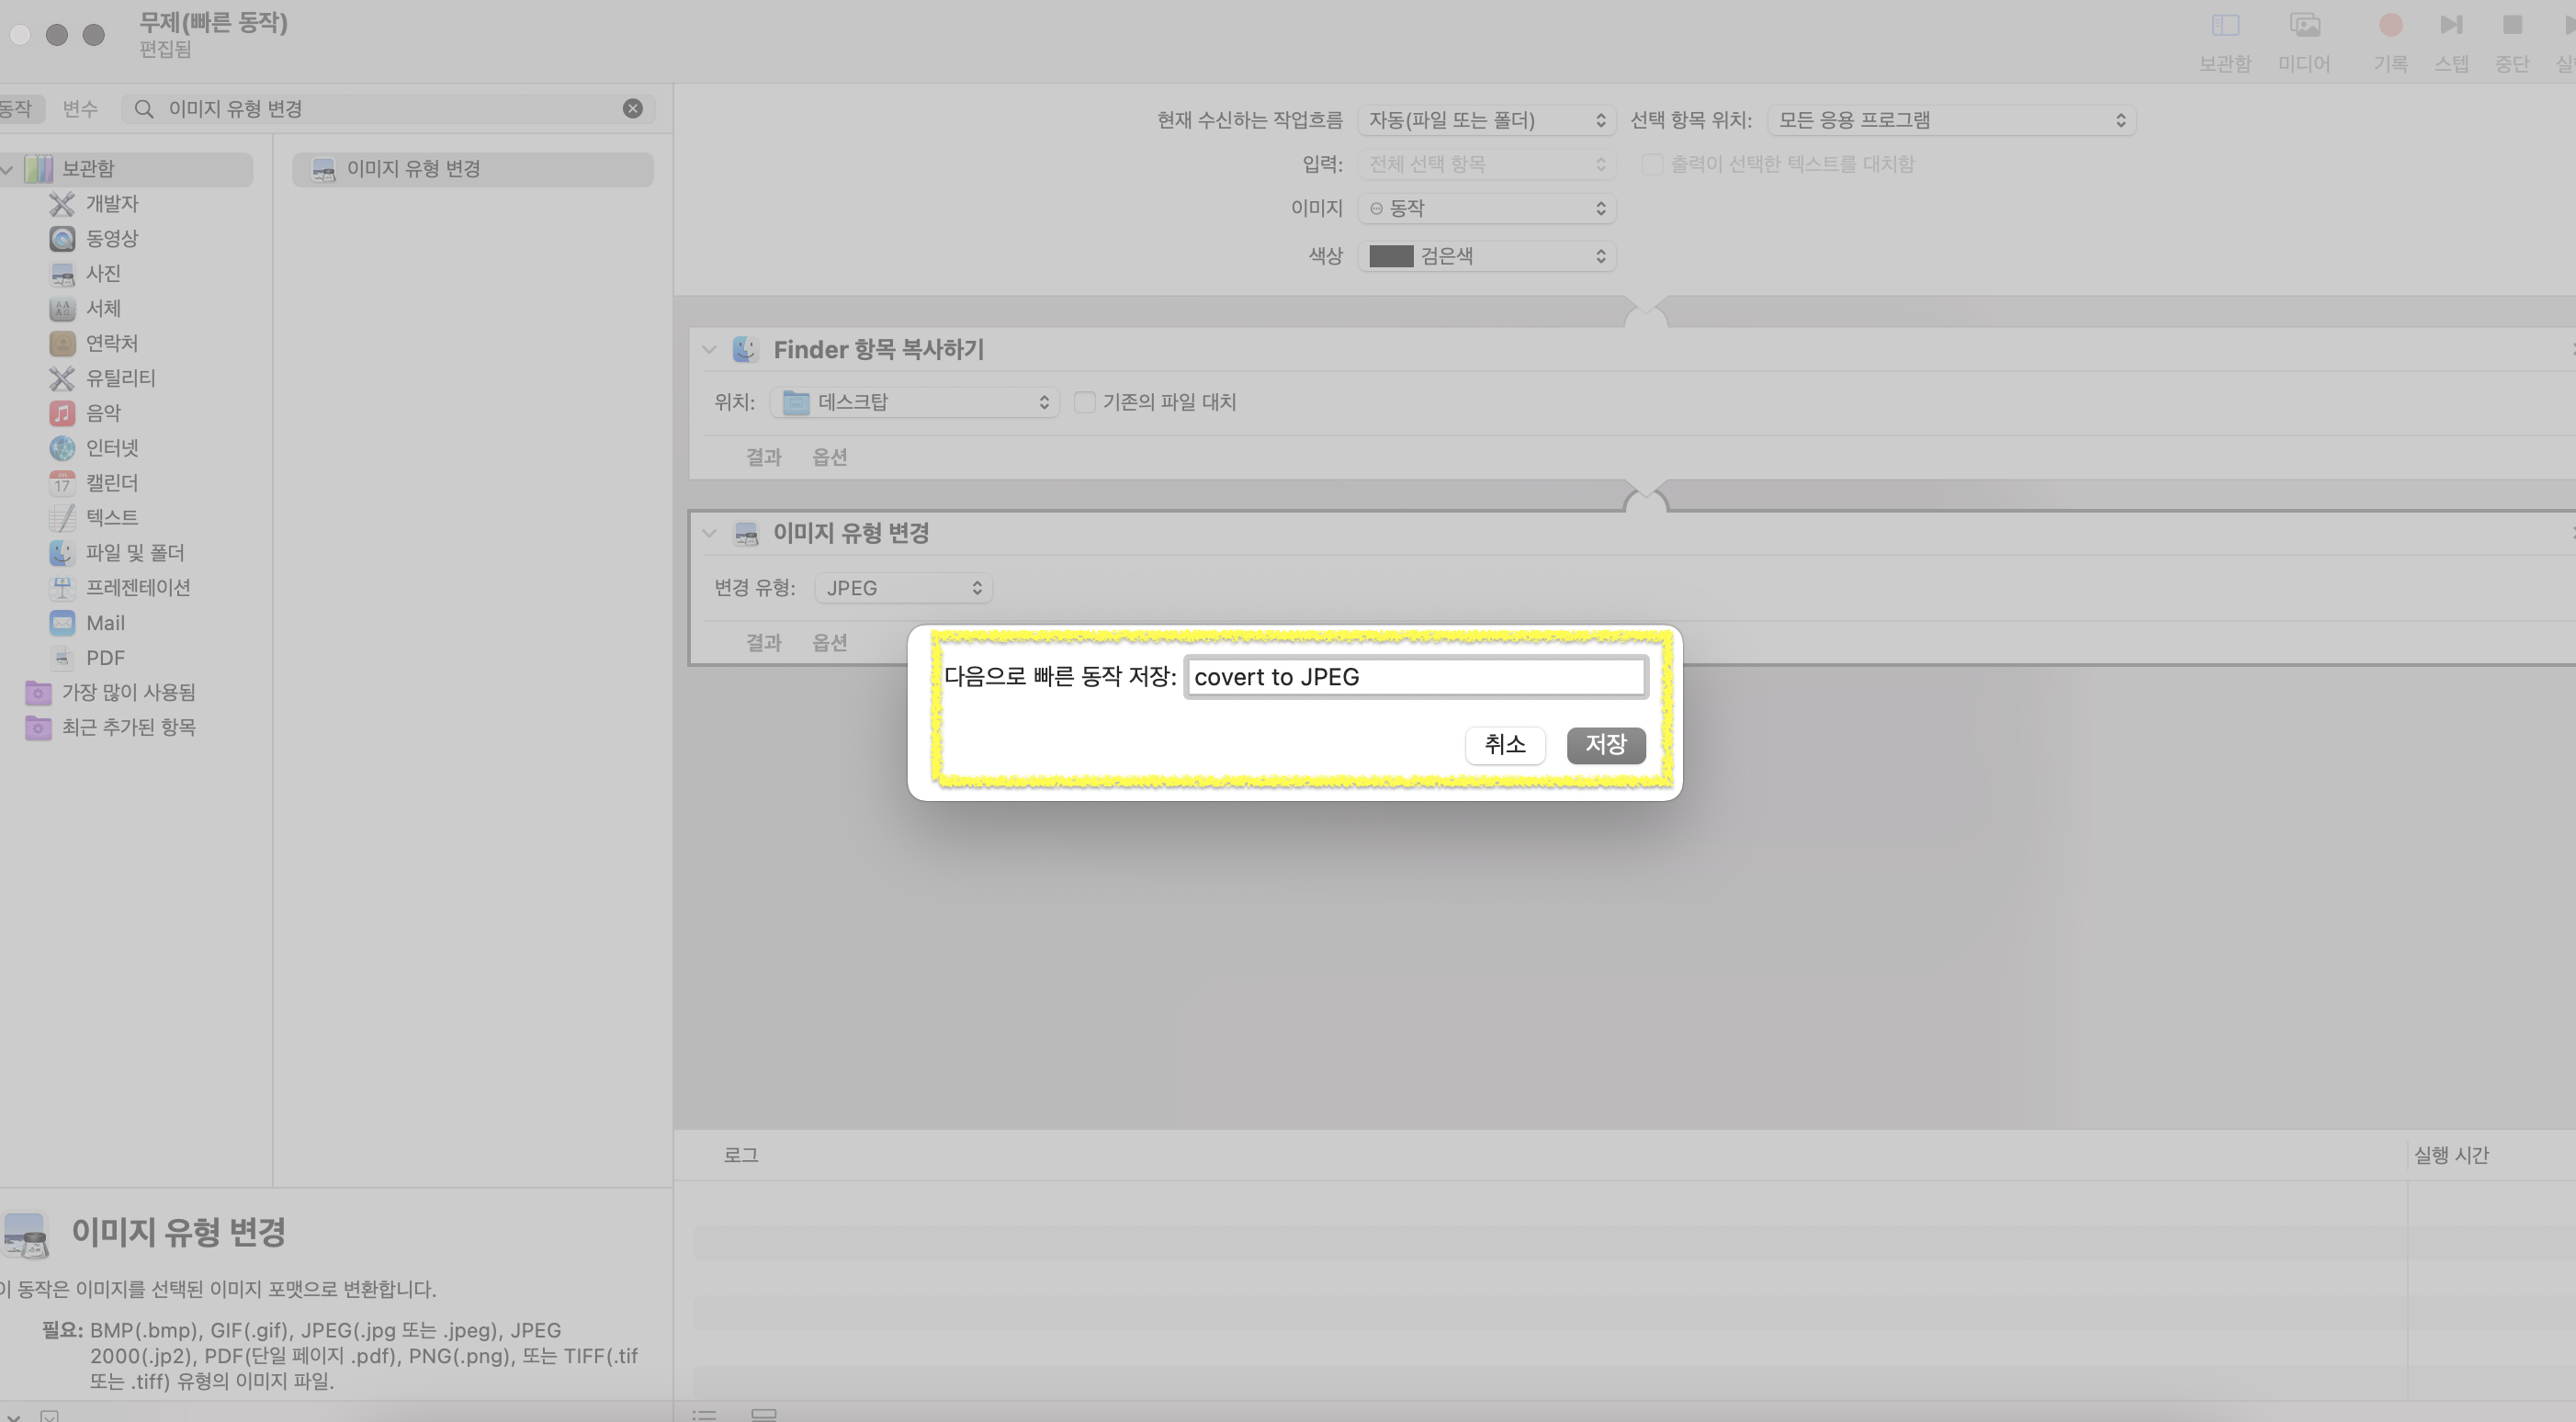The image size is (2576, 1422).
Task: Open the JPEG conversion type dropdown
Action: (903, 588)
